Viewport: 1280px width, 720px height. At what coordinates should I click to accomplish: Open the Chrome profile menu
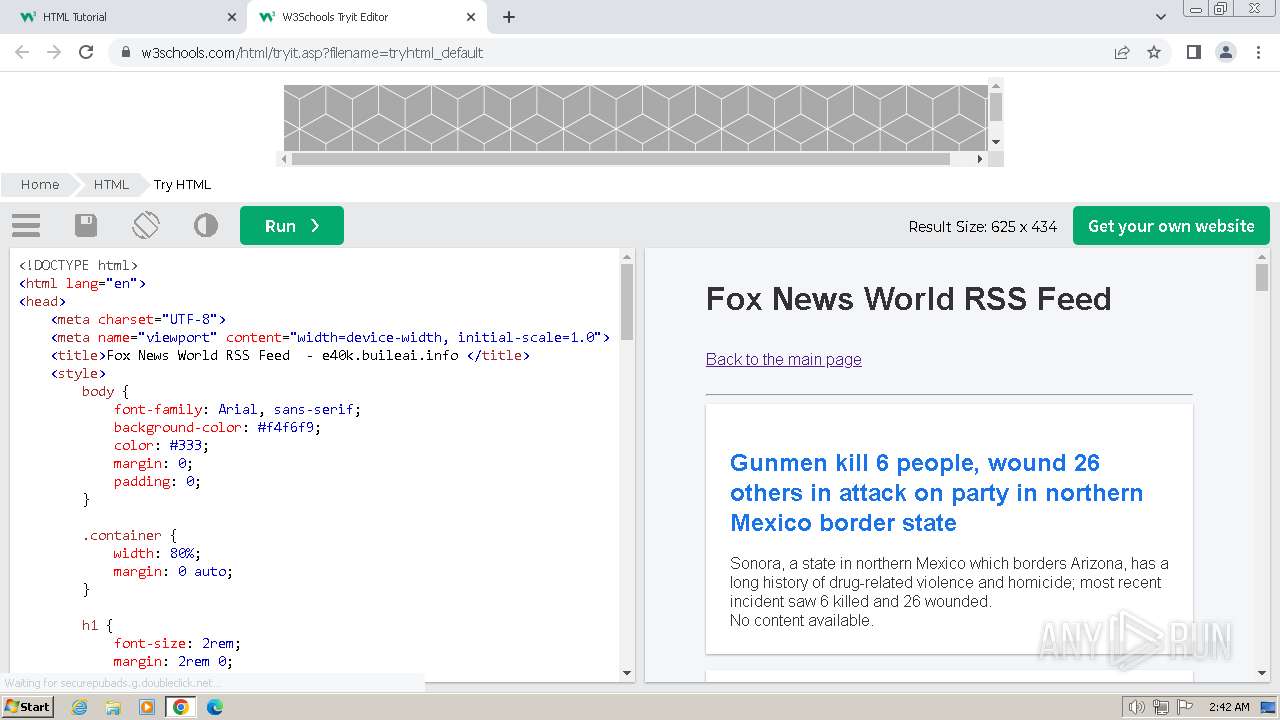pos(1225,52)
